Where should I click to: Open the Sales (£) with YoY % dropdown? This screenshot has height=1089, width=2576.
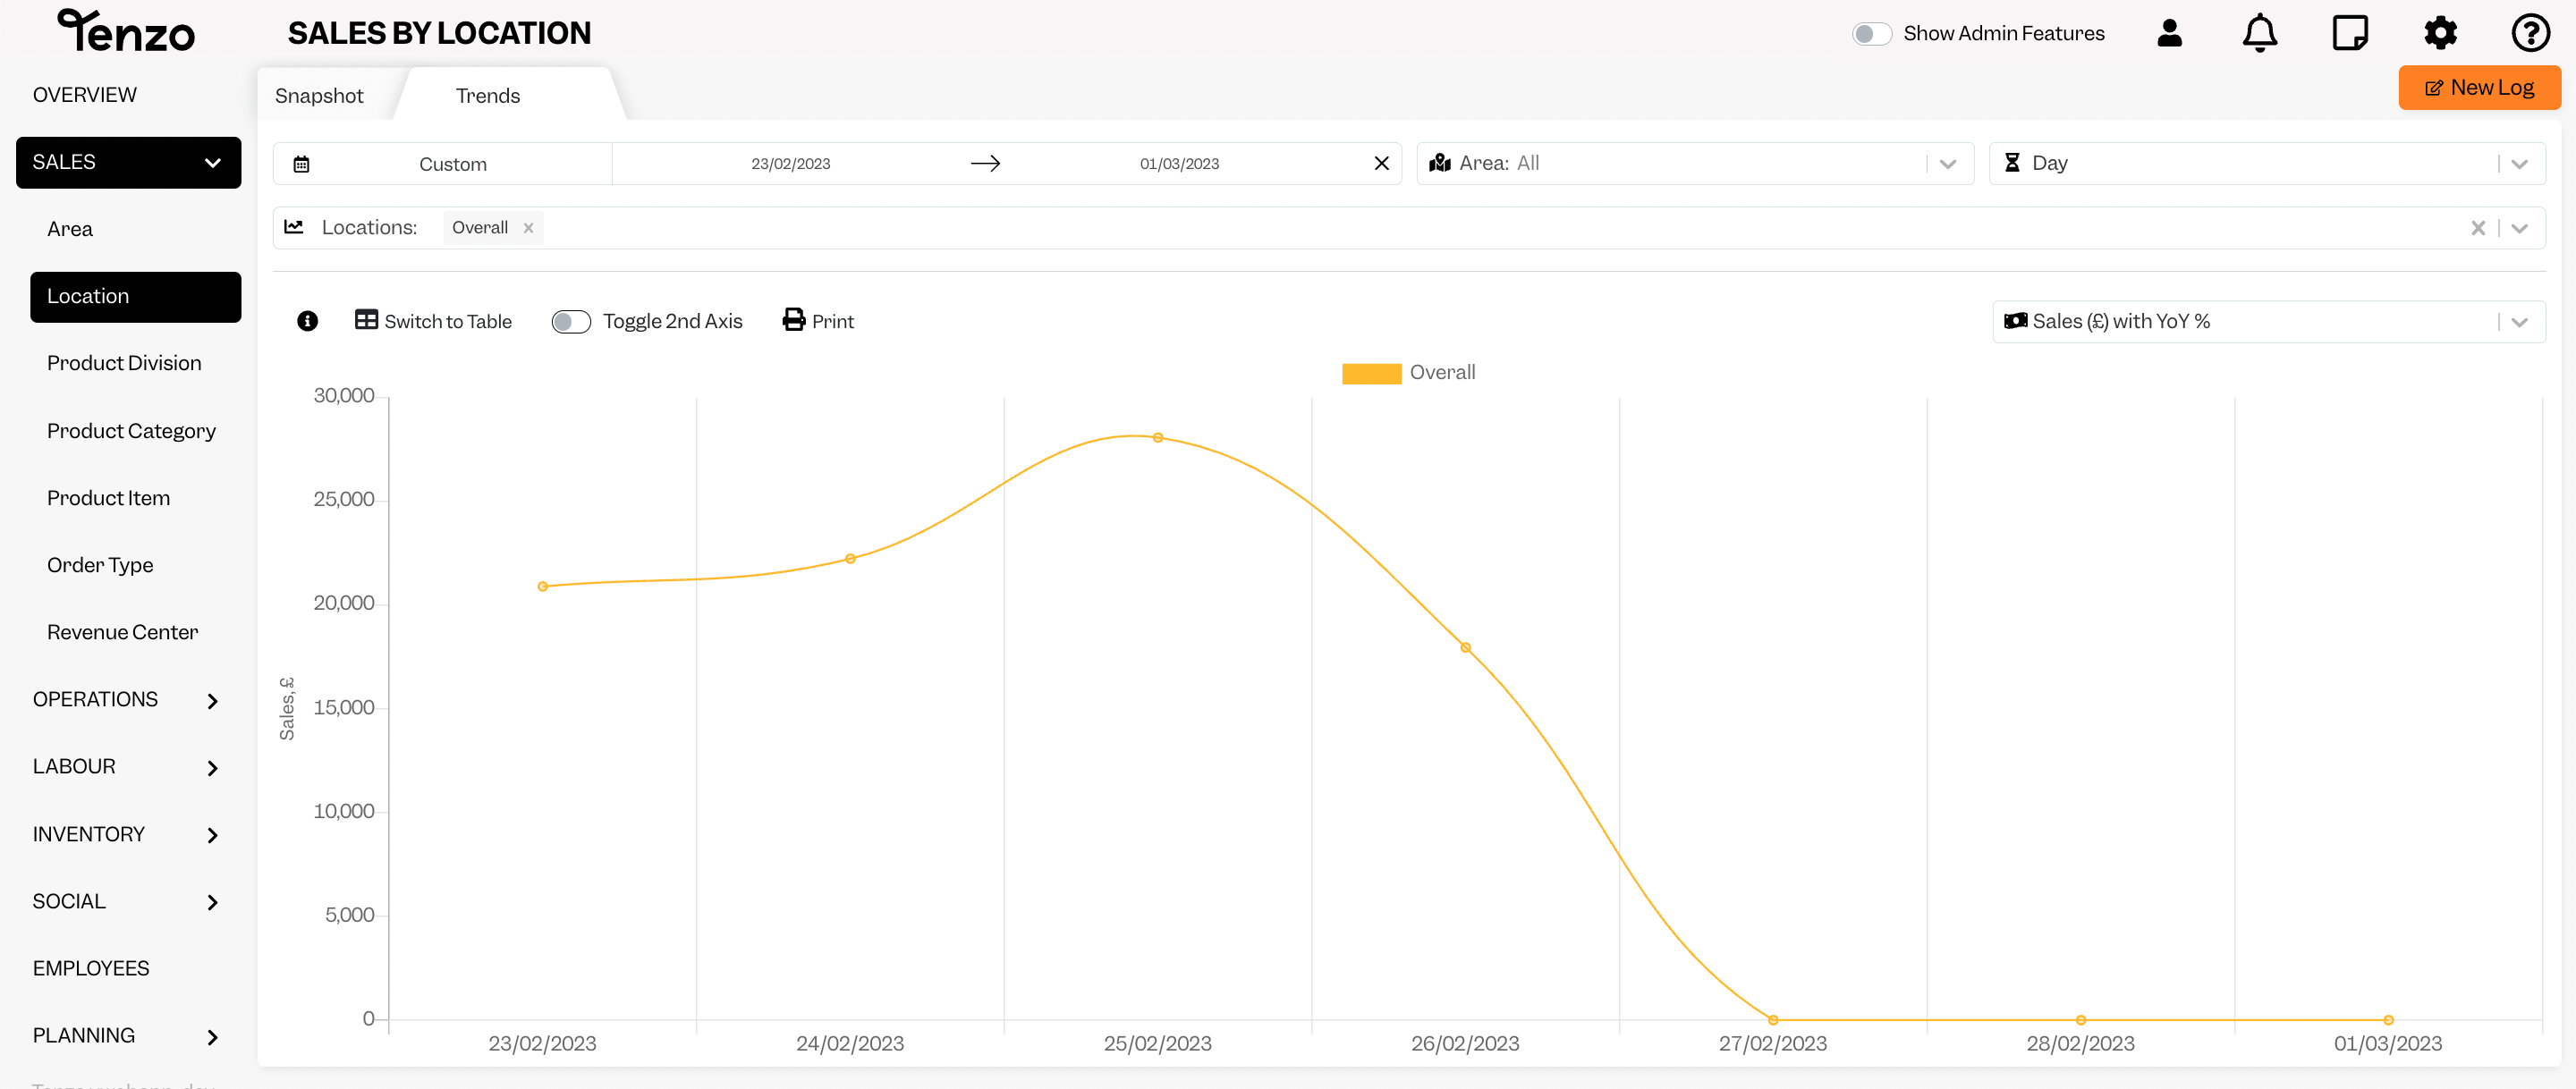pyautogui.click(x=2520, y=321)
